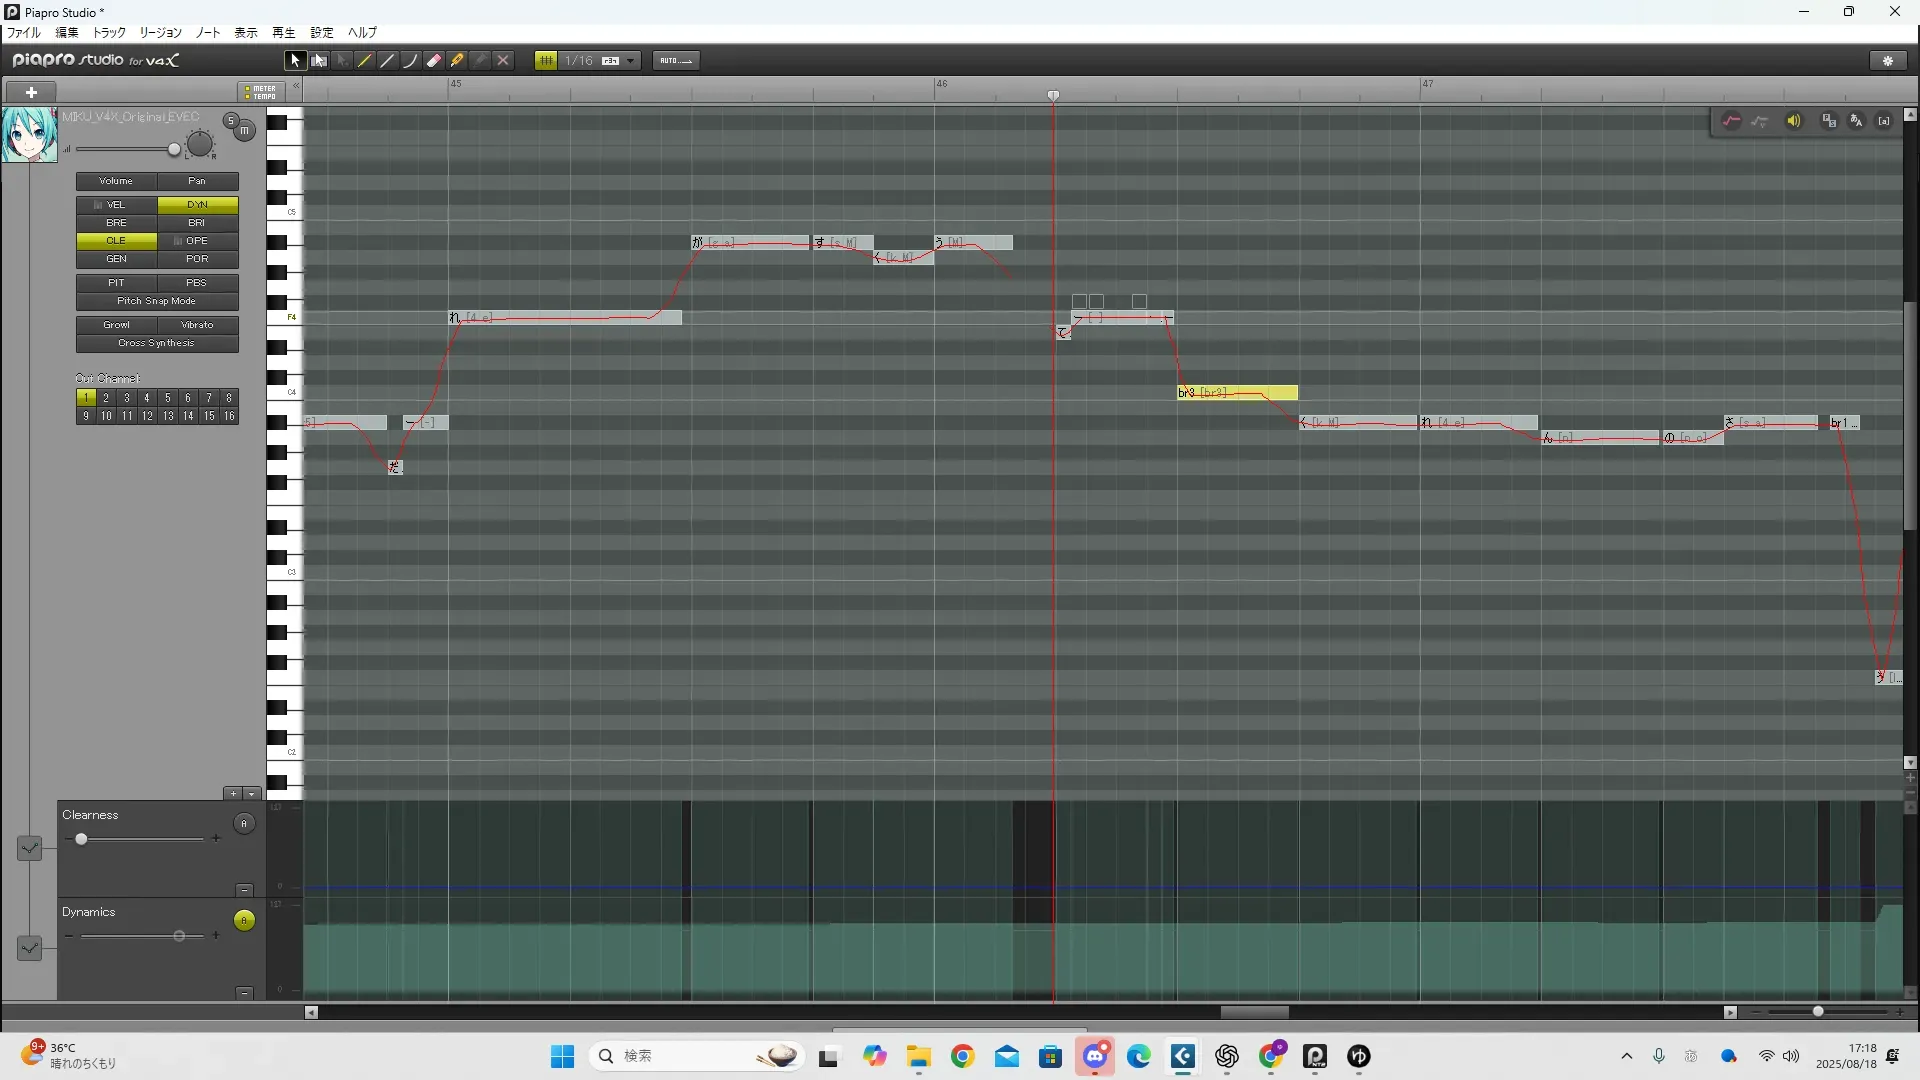Select the pink eraser tool
1920x1080 pixels.
(x=434, y=61)
